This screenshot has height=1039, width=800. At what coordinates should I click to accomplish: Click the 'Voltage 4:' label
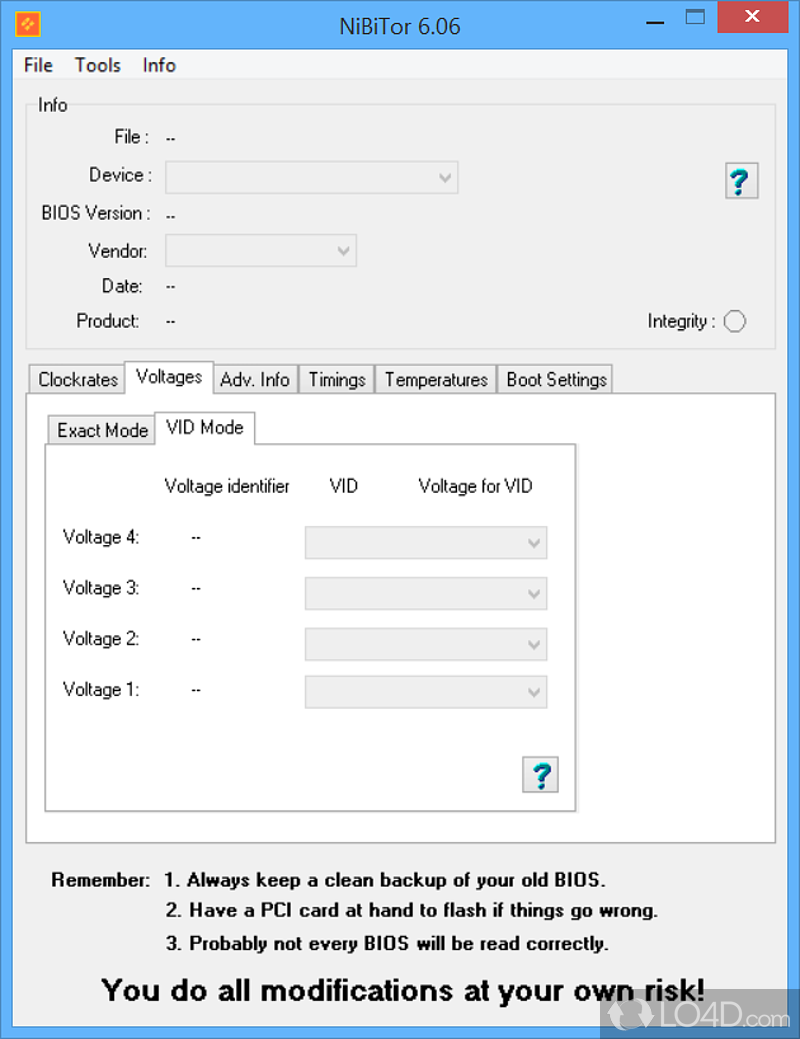point(101,537)
